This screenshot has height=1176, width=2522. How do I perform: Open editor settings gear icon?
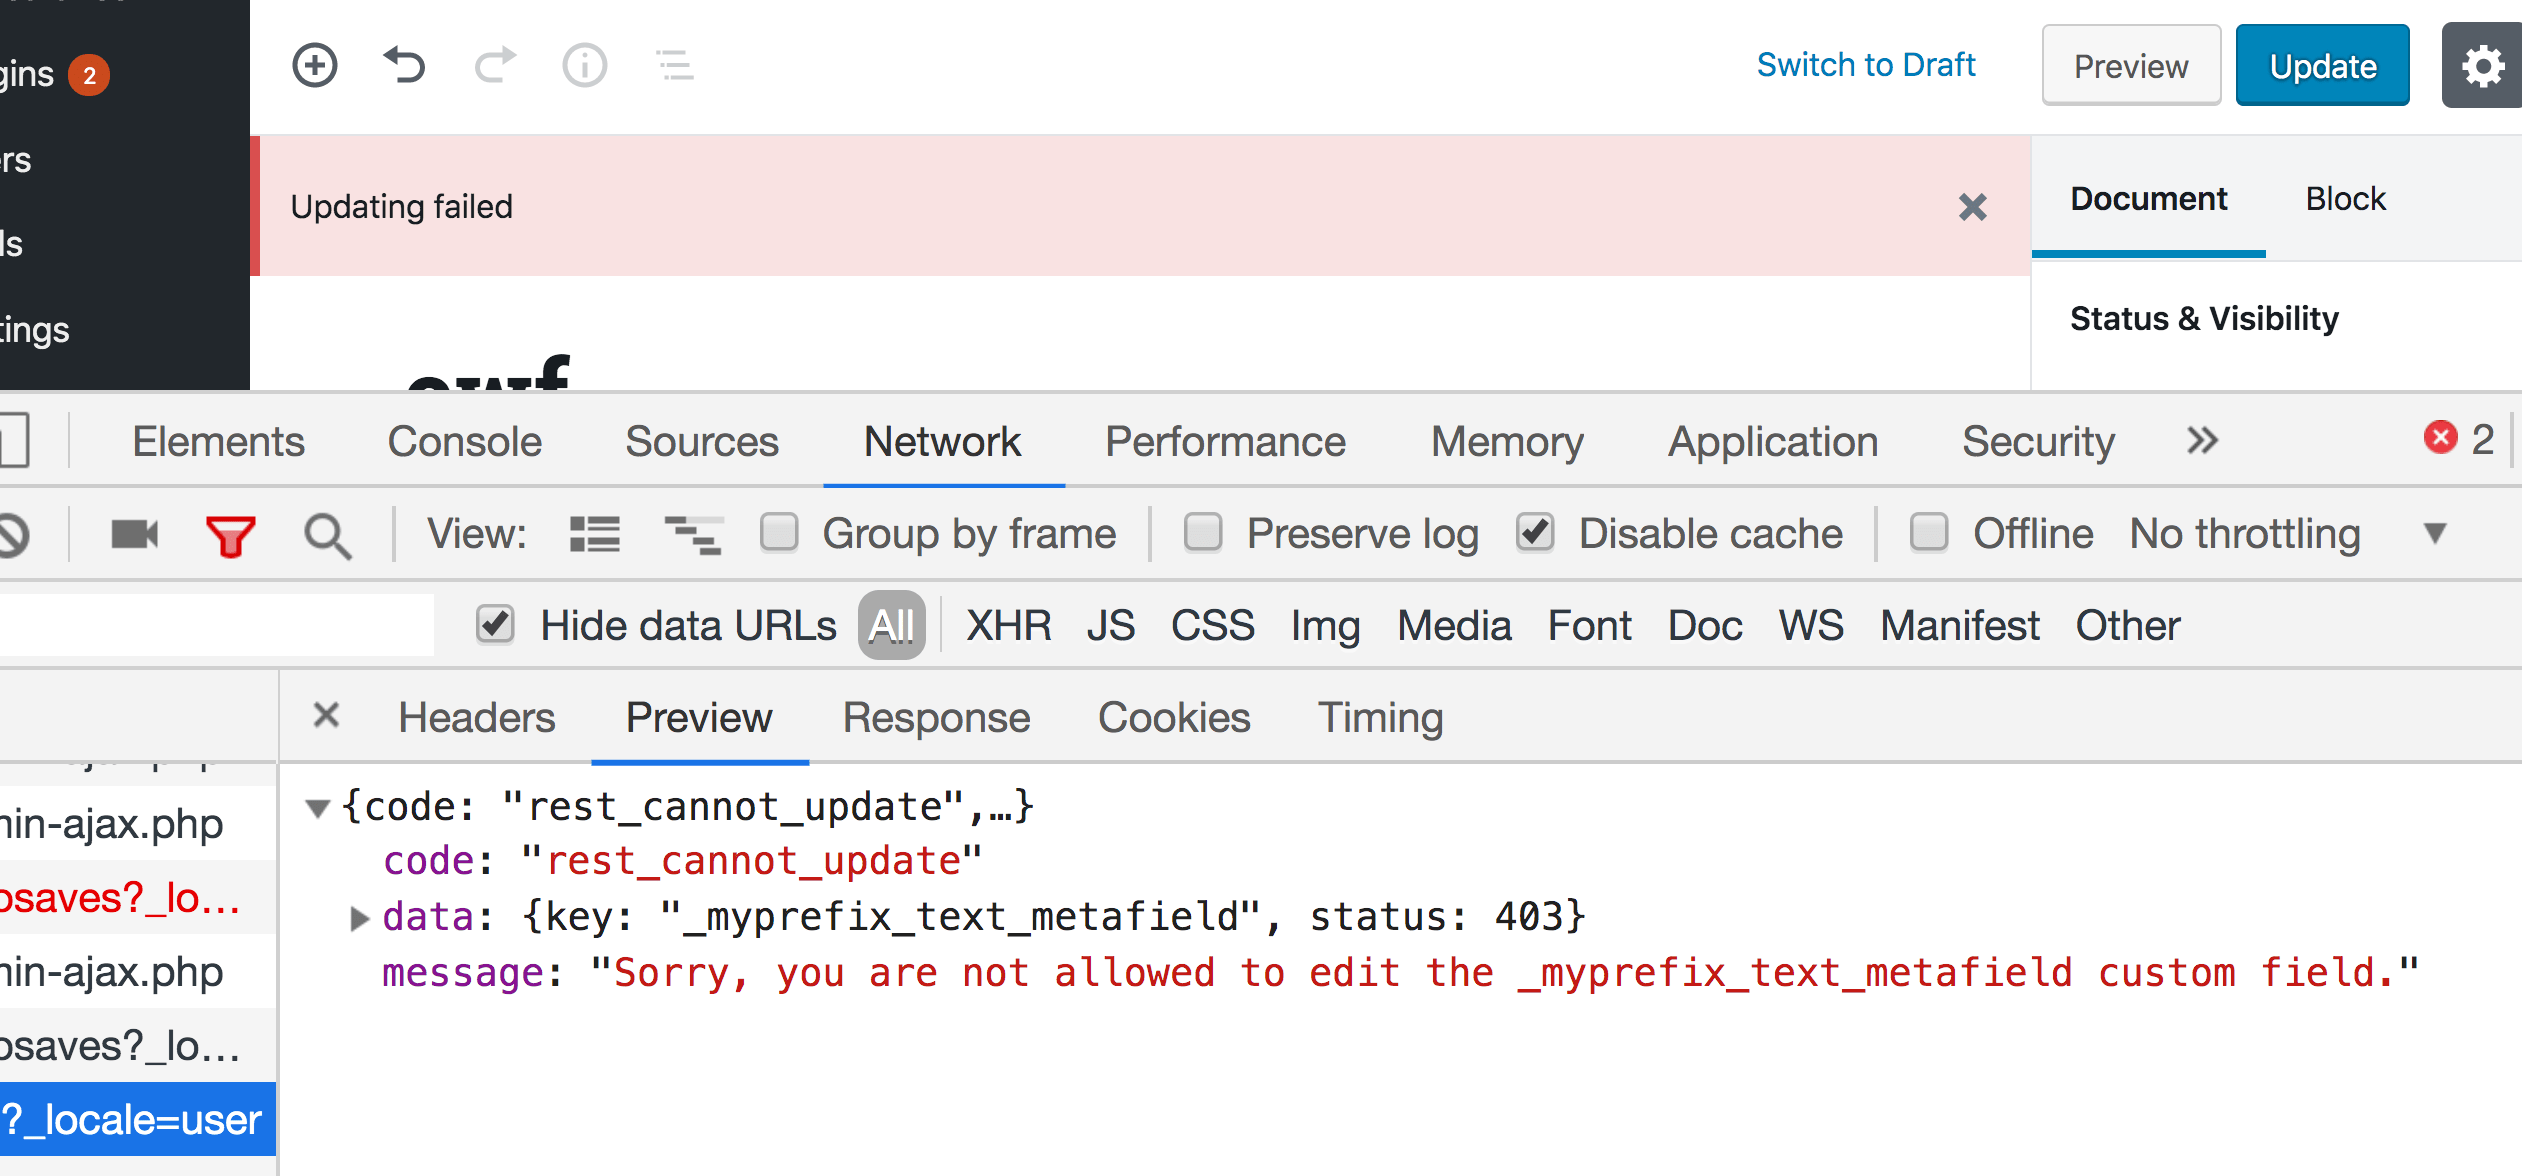[x=2481, y=67]
